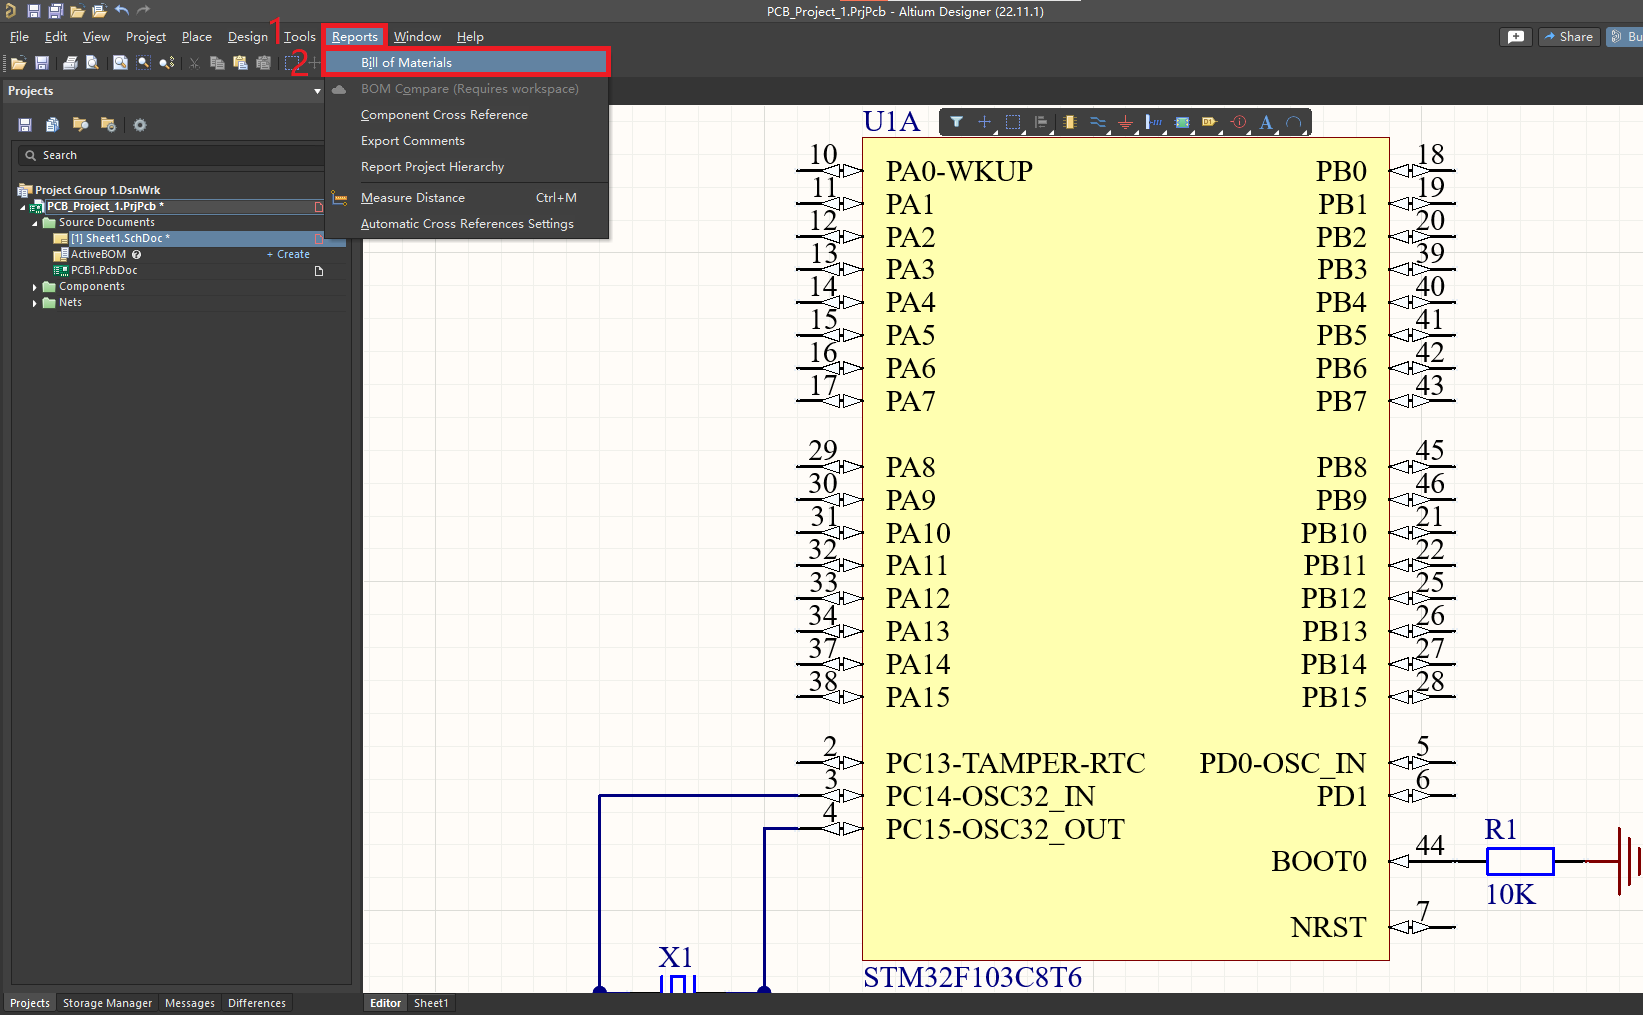The width and height of the screenshot is (1643, 1015).
Task: Select the place wire tool
Action: pos(1098,122)
